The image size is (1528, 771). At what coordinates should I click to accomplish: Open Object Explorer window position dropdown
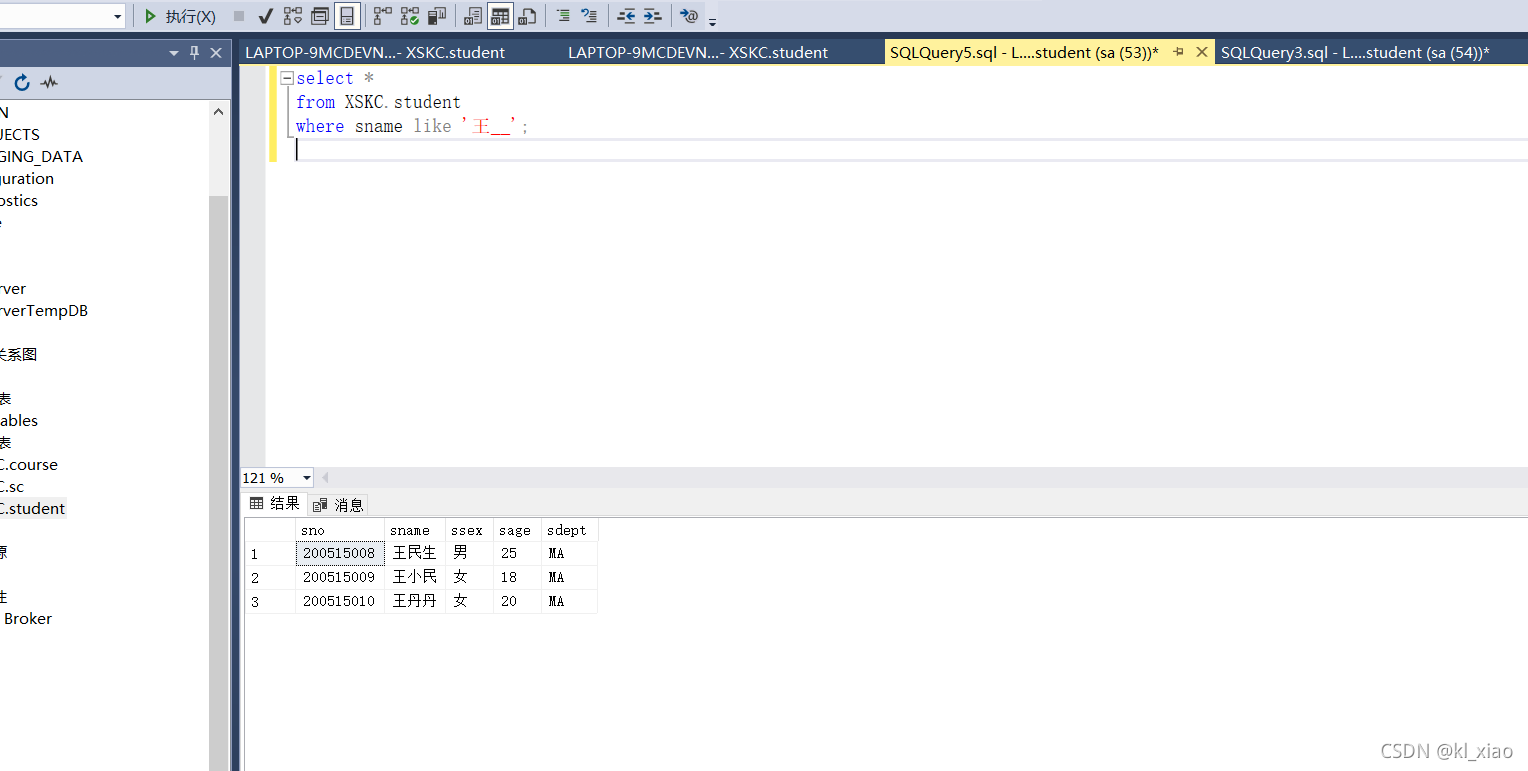tap(174, 53)
